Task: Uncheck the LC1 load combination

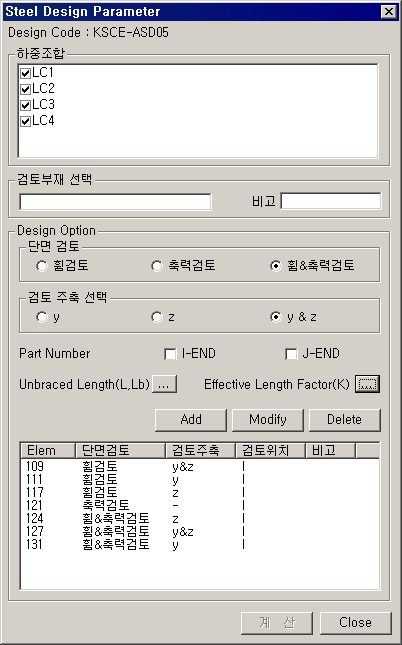Action: click(x=26, y=73)
